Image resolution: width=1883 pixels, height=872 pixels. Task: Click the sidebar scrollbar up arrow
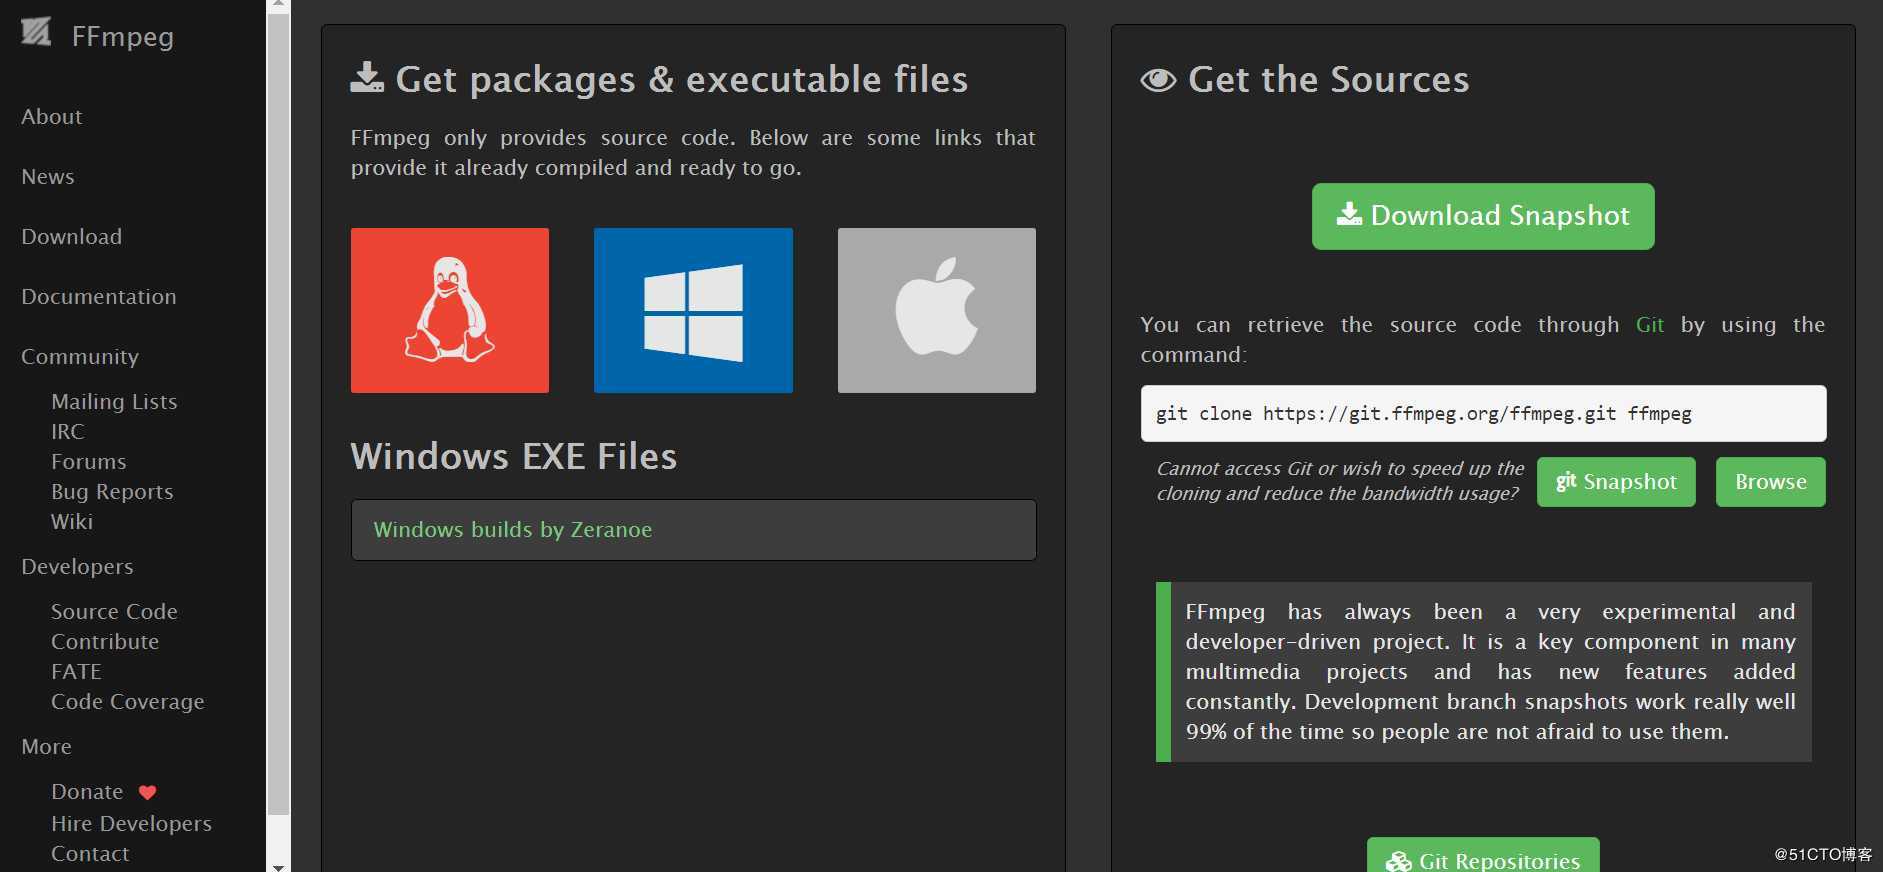(x=279, y=5)
